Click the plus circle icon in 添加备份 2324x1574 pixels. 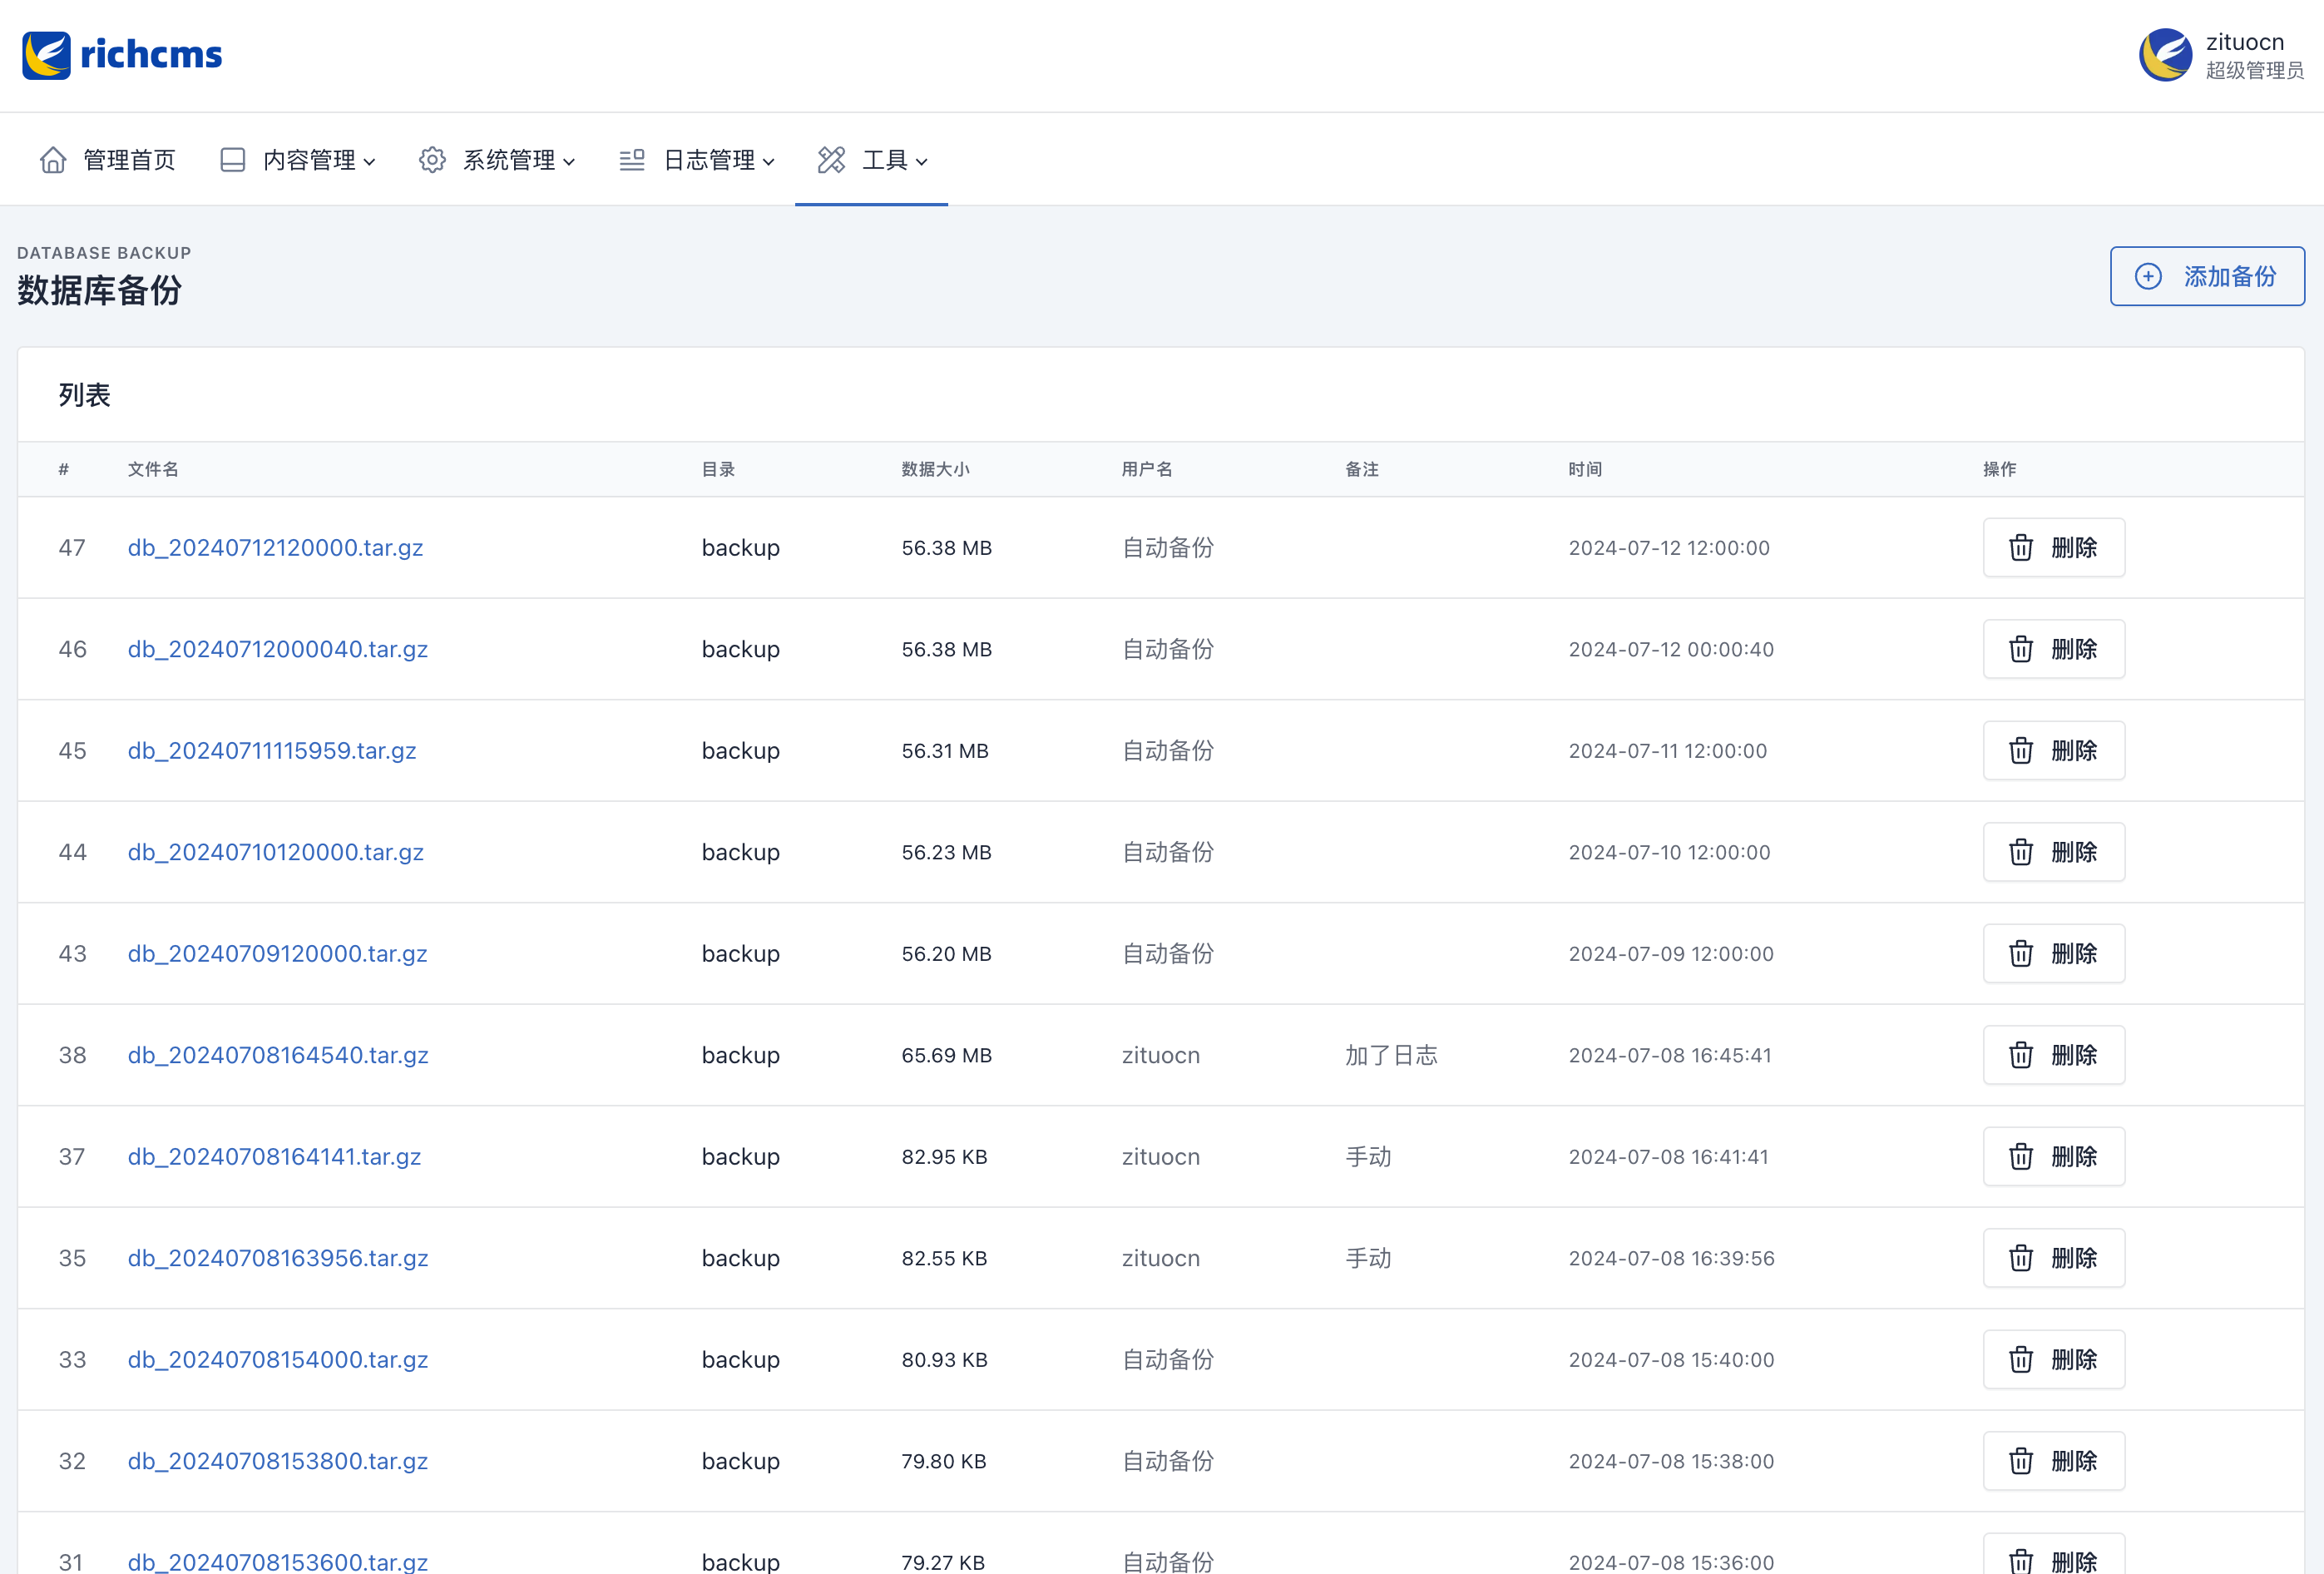click(x=2148, y=276)
